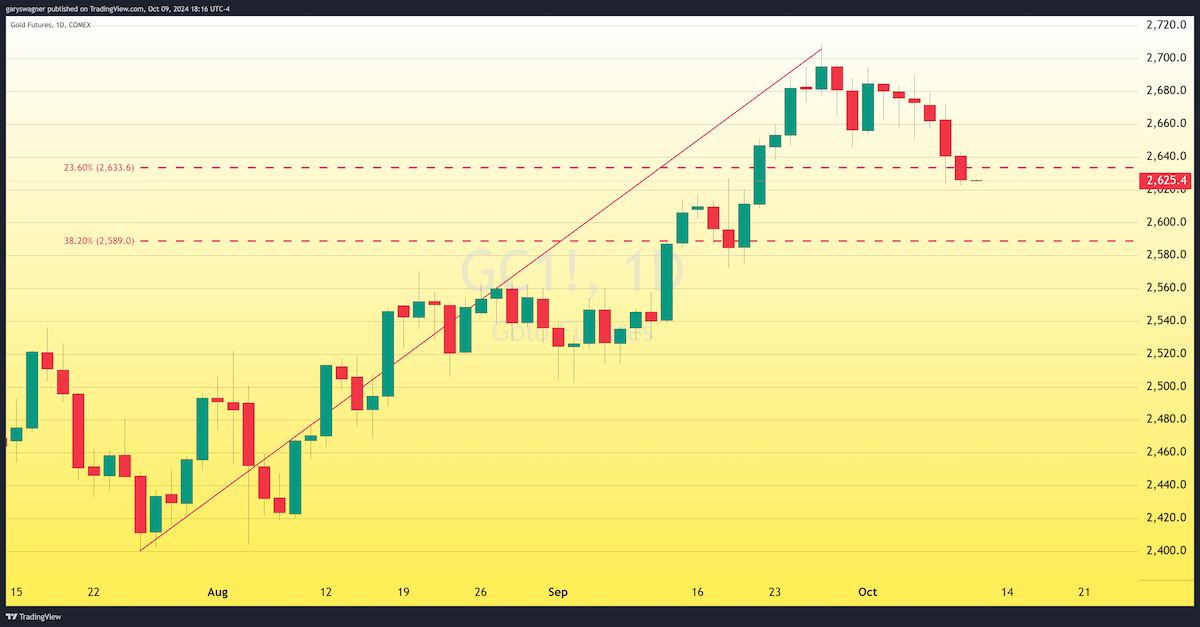
Task: Select the Aug label on the time axis
Action: tap(218, 592)
